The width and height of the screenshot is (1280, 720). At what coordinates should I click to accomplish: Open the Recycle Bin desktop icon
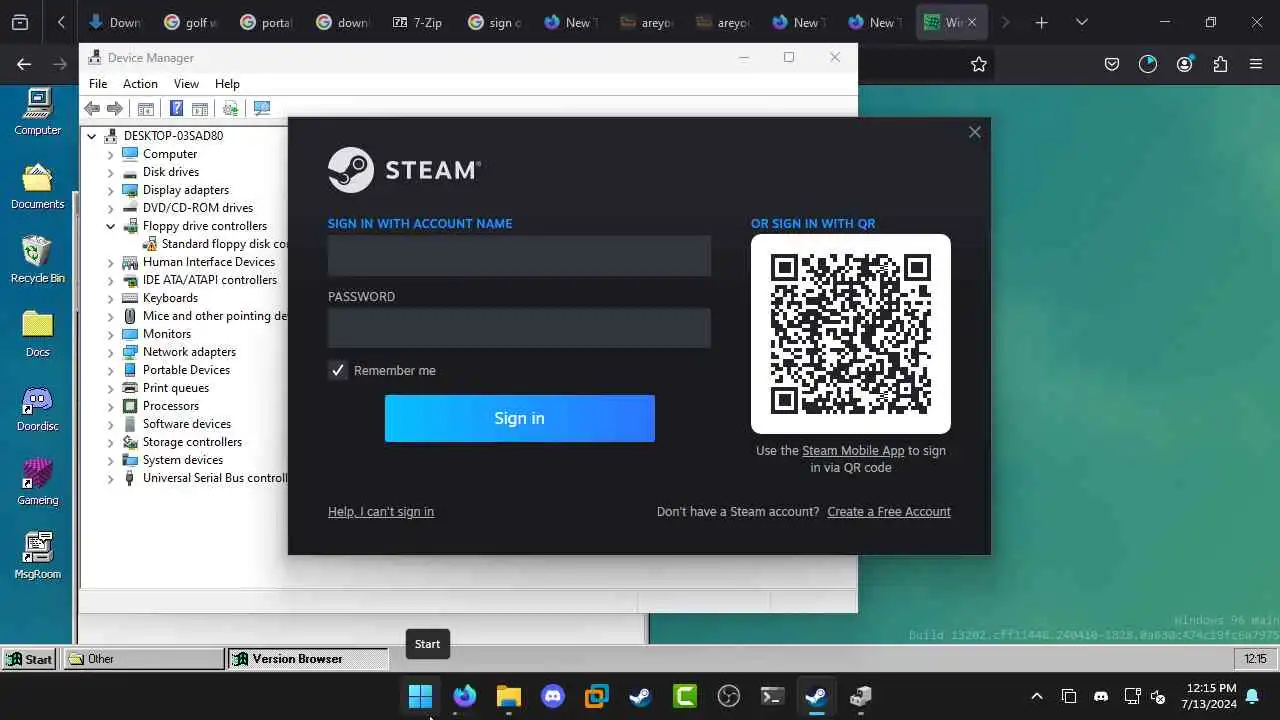(38, 260)
